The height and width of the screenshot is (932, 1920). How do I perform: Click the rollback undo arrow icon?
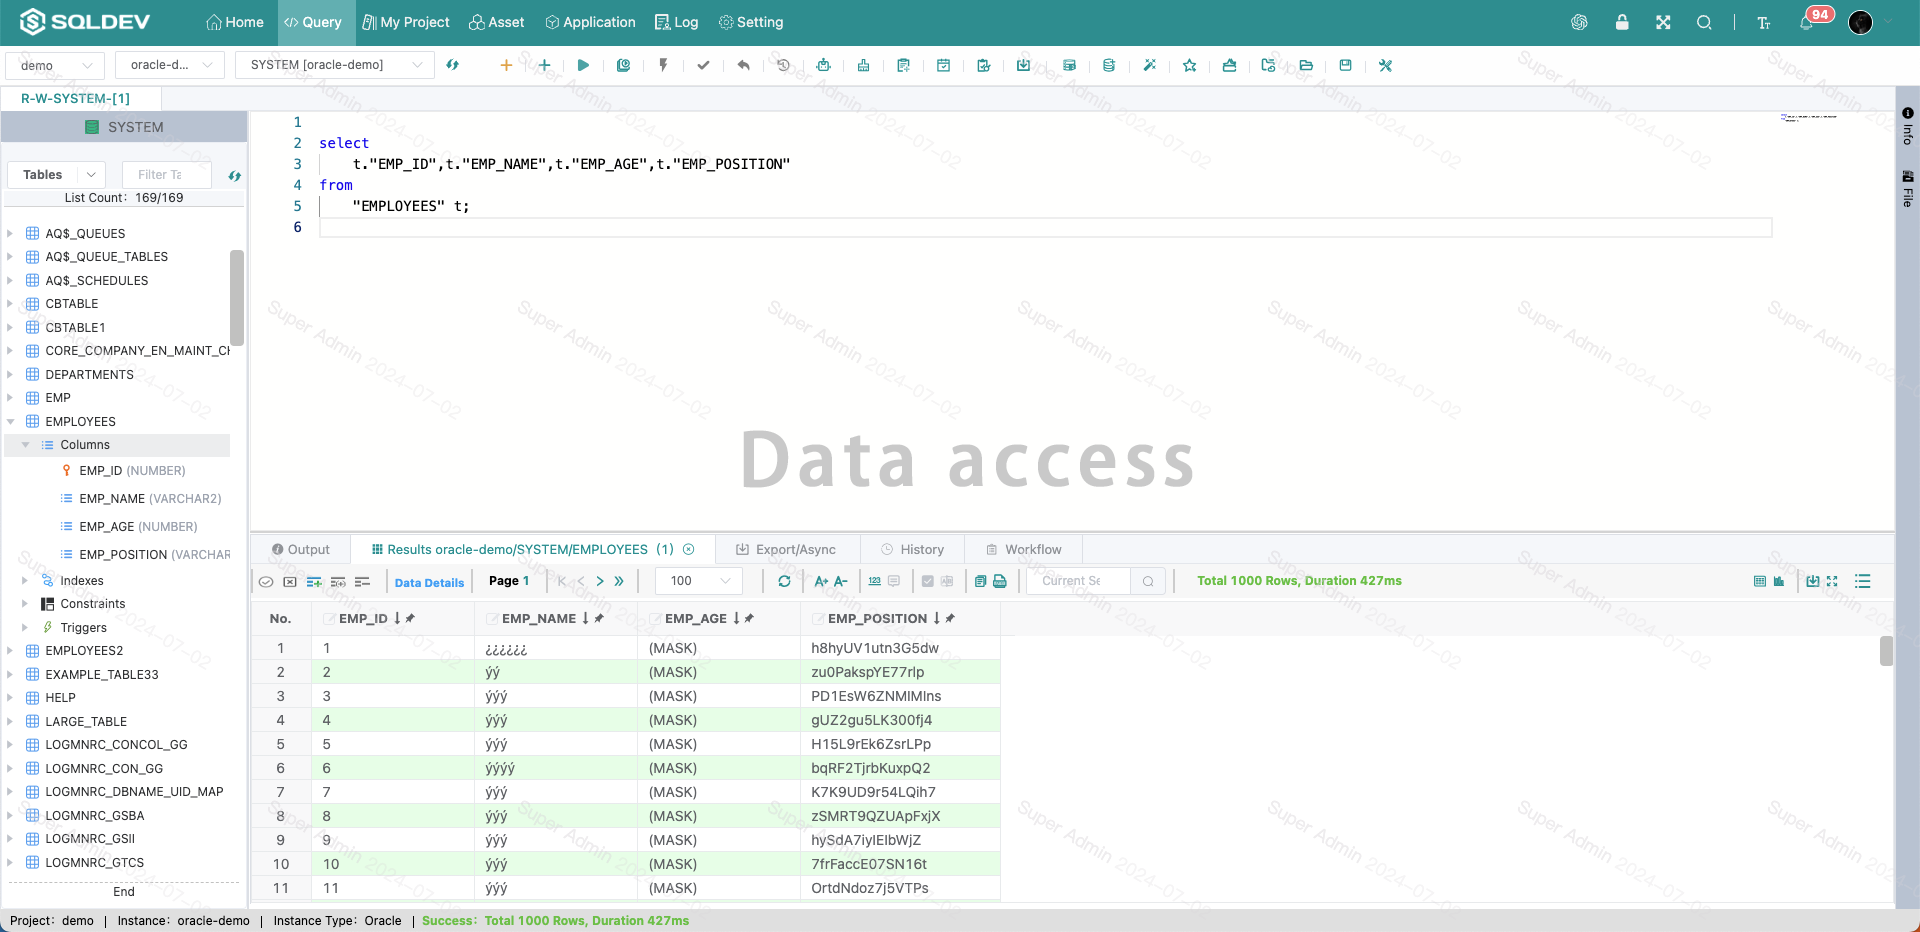pos(743,65)
